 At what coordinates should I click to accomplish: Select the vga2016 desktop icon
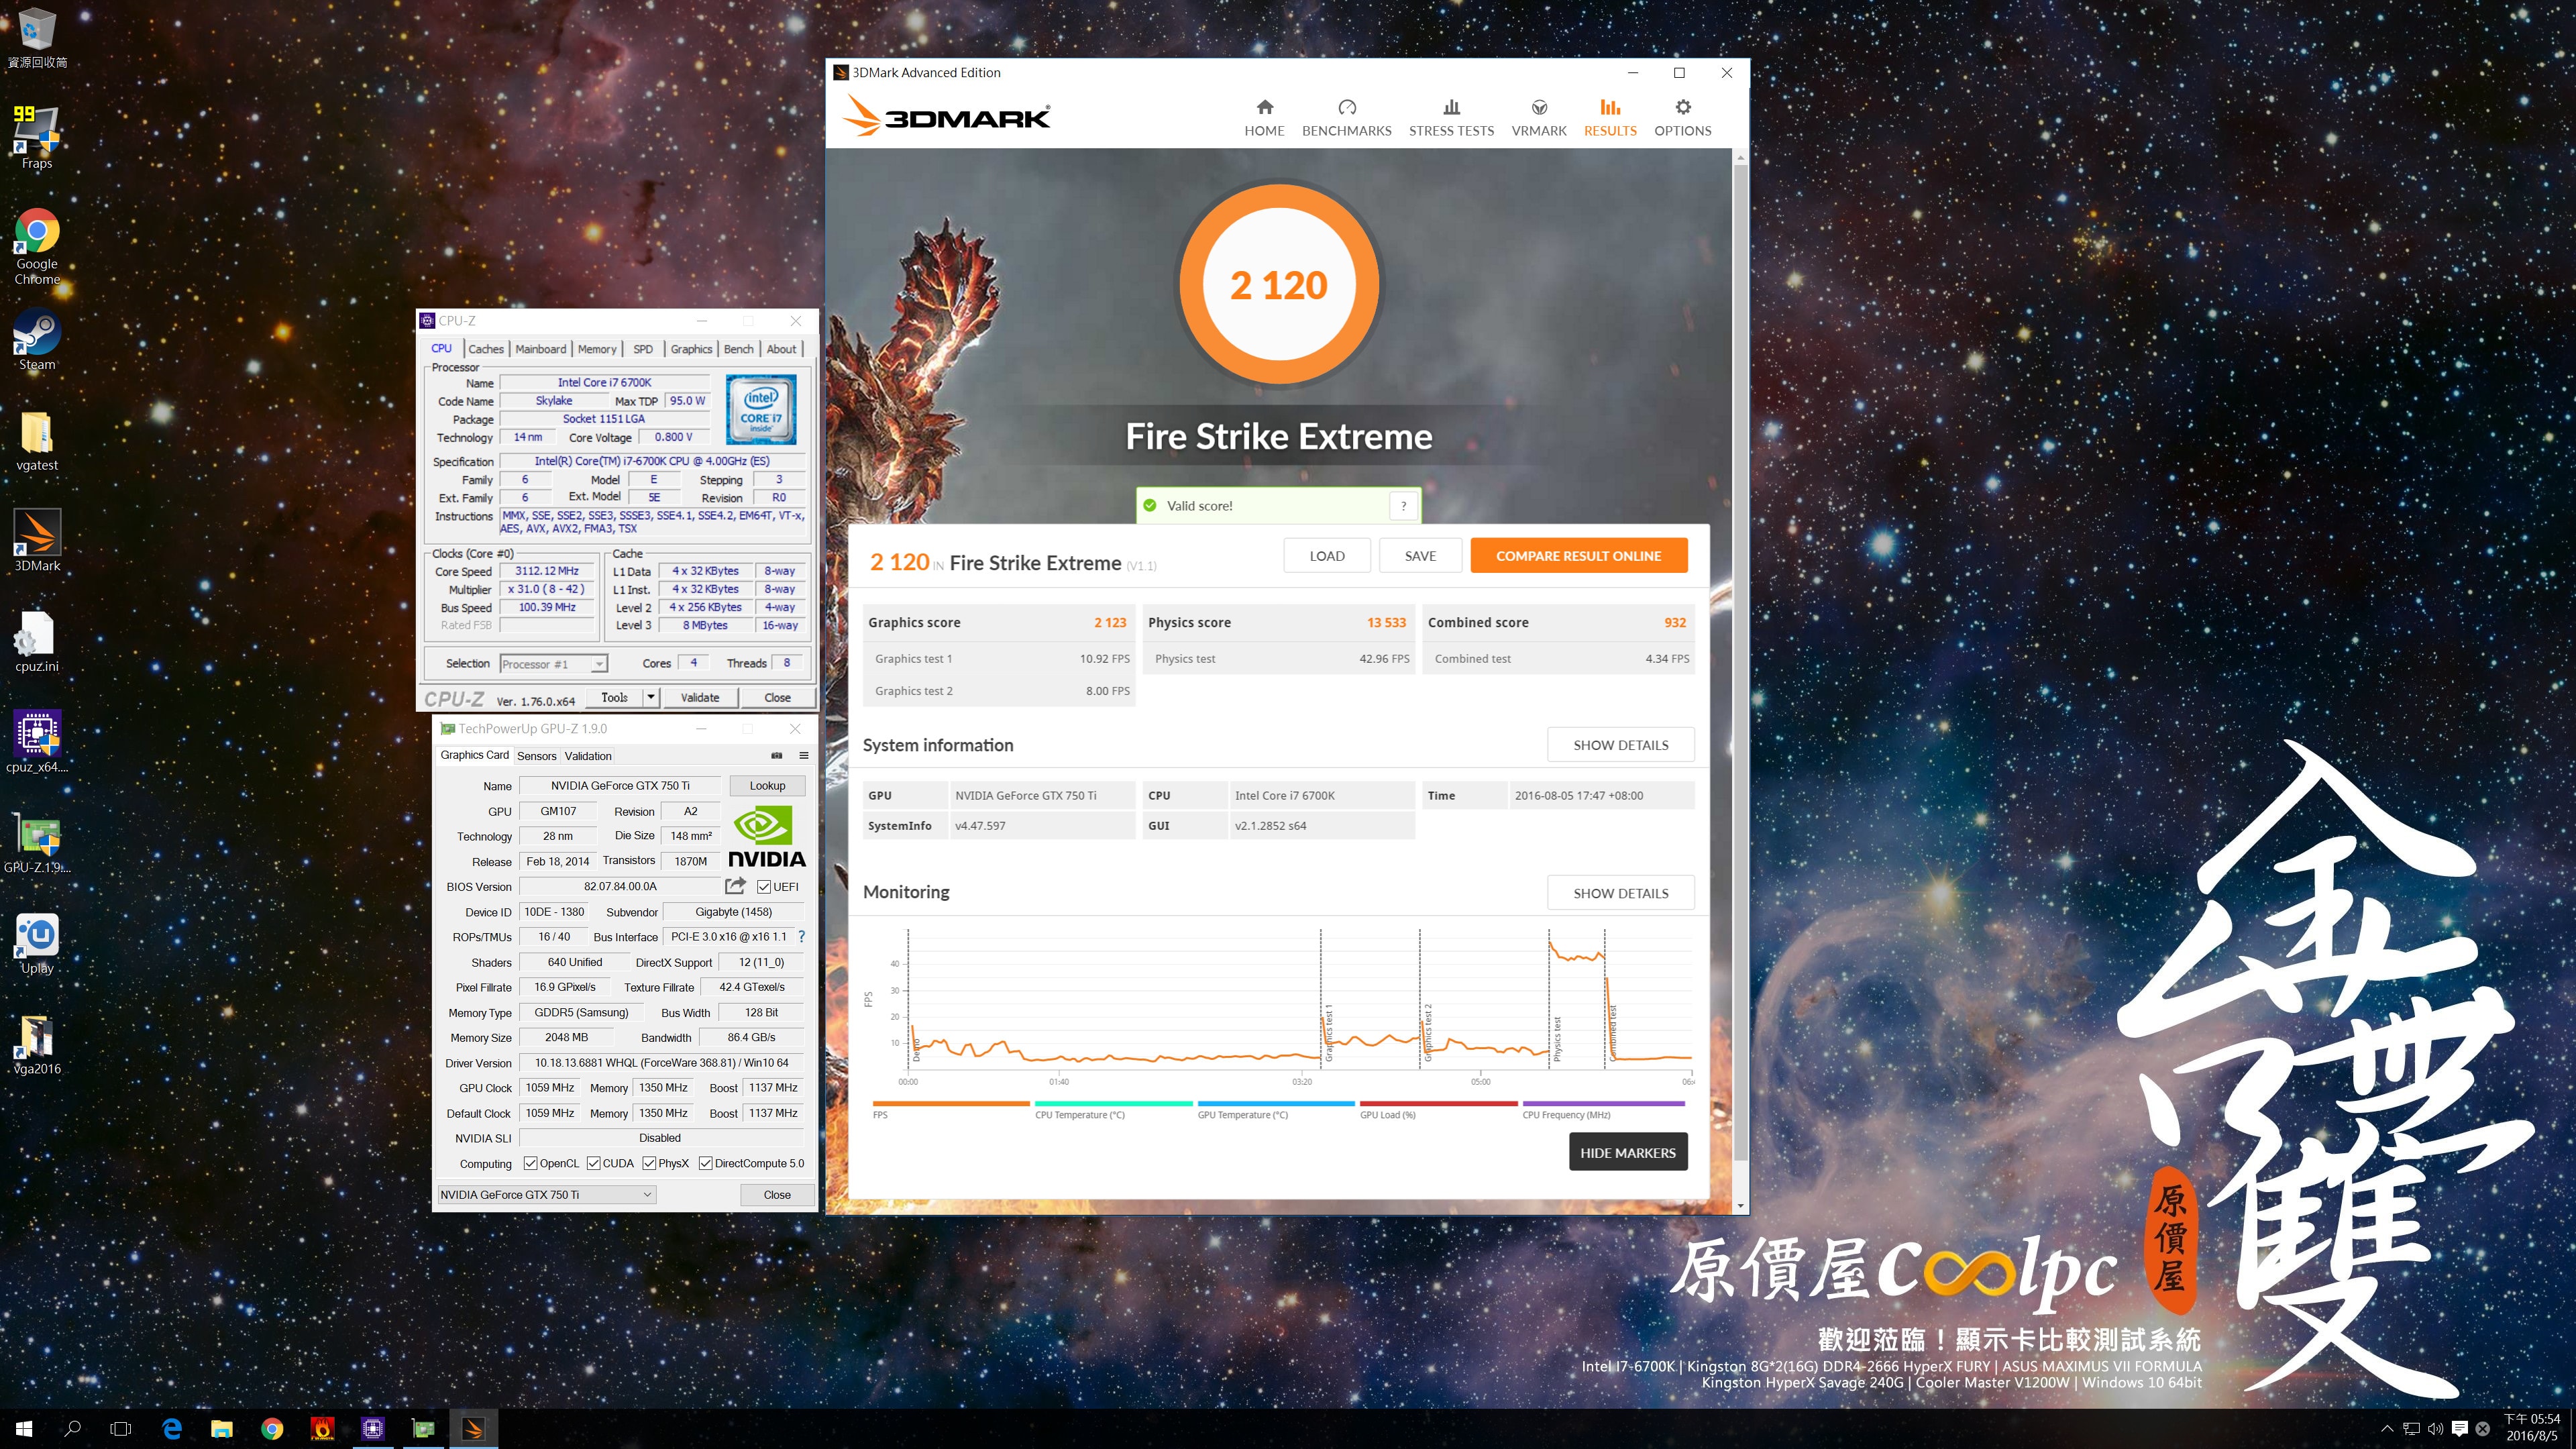(x=37, y=1044)
